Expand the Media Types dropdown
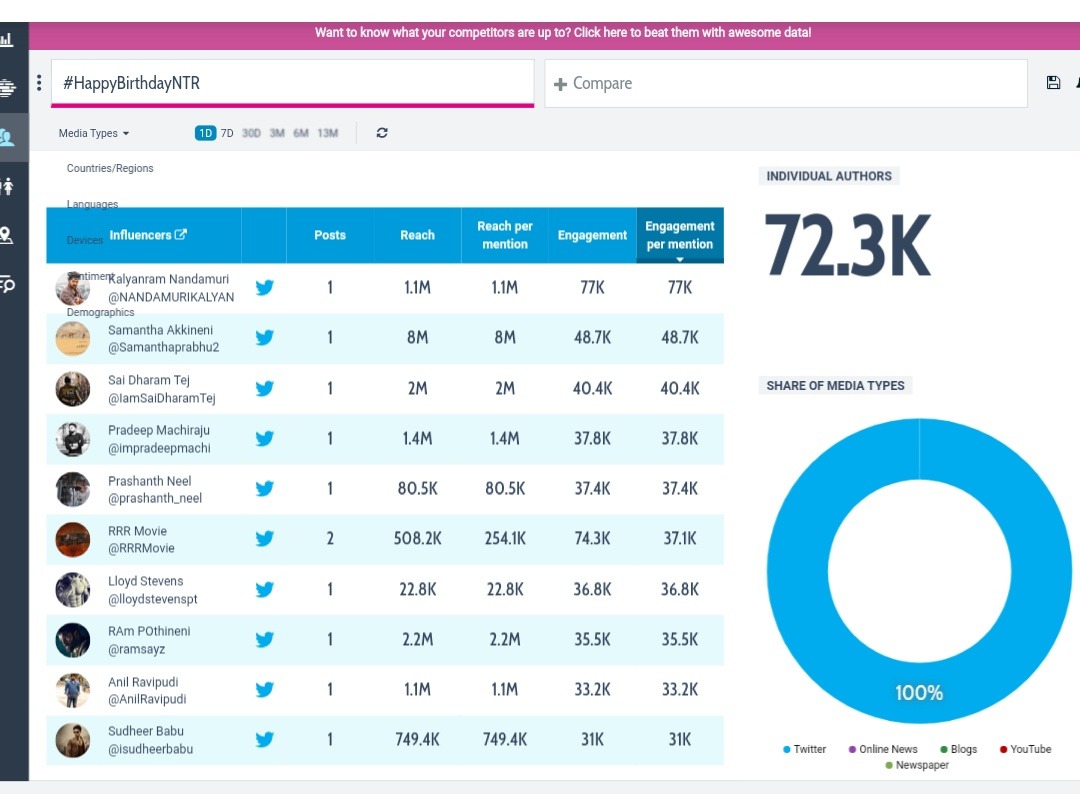 94,133
